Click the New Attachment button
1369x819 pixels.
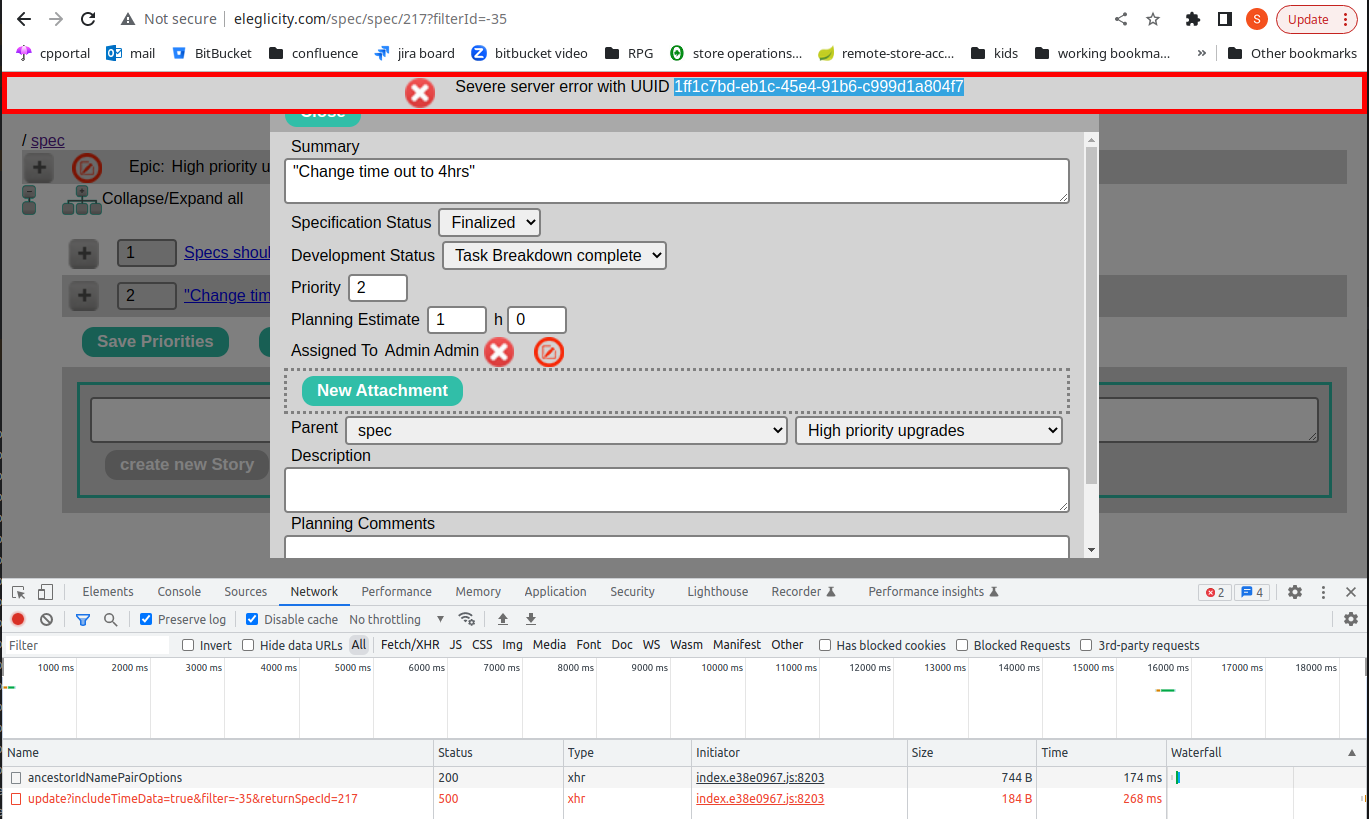click(382, 390)
